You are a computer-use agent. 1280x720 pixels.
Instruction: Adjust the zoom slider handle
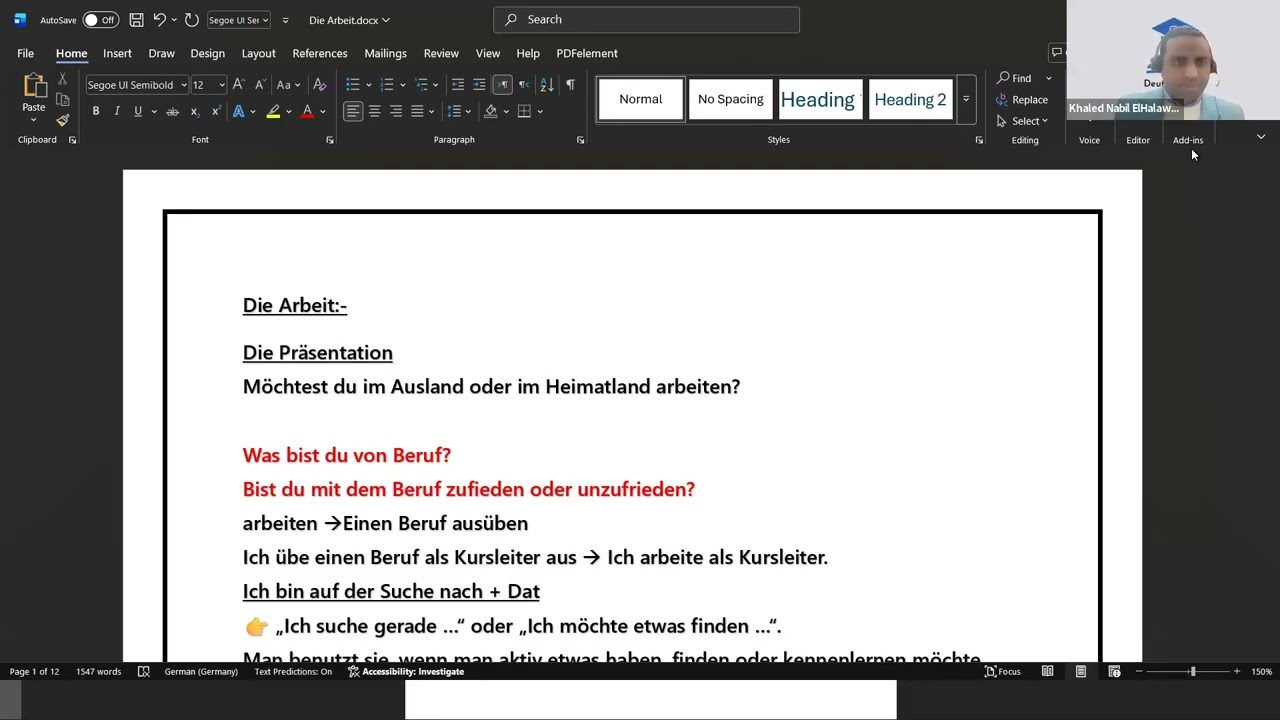pos(1192,672)
